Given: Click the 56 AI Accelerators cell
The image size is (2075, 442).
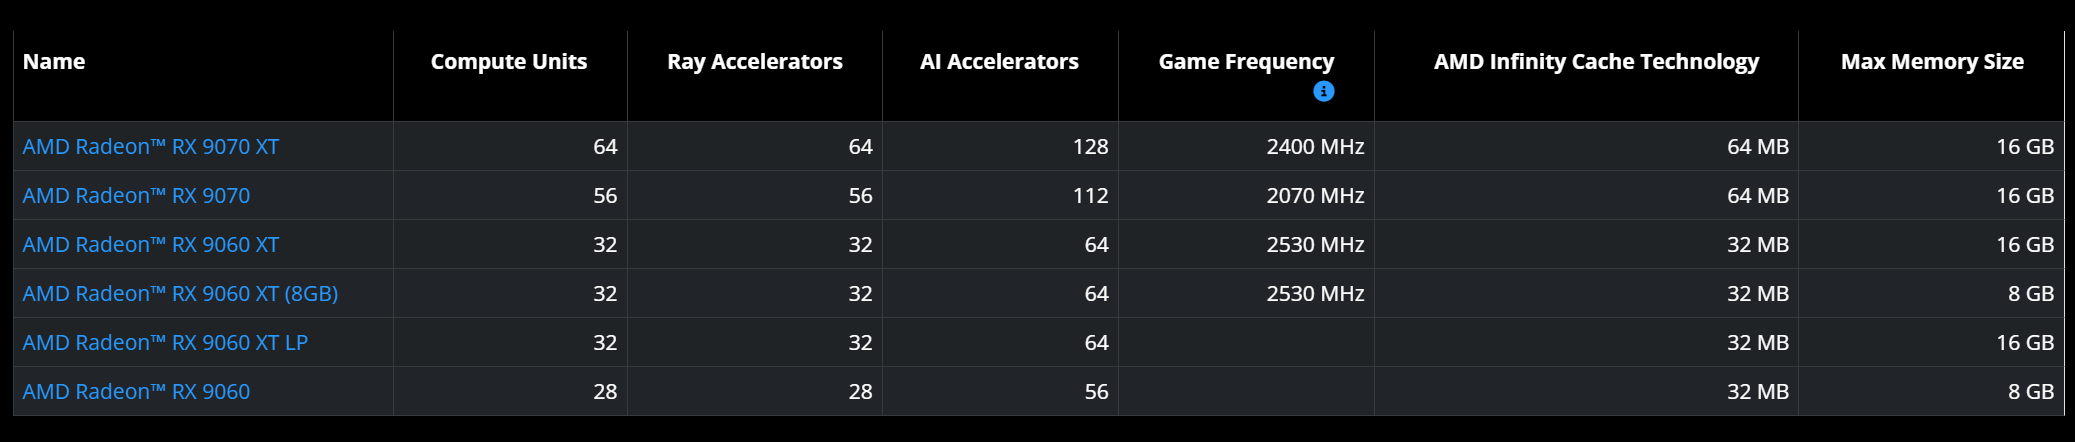Looking at the screenshot, I should pos(1095,392).
